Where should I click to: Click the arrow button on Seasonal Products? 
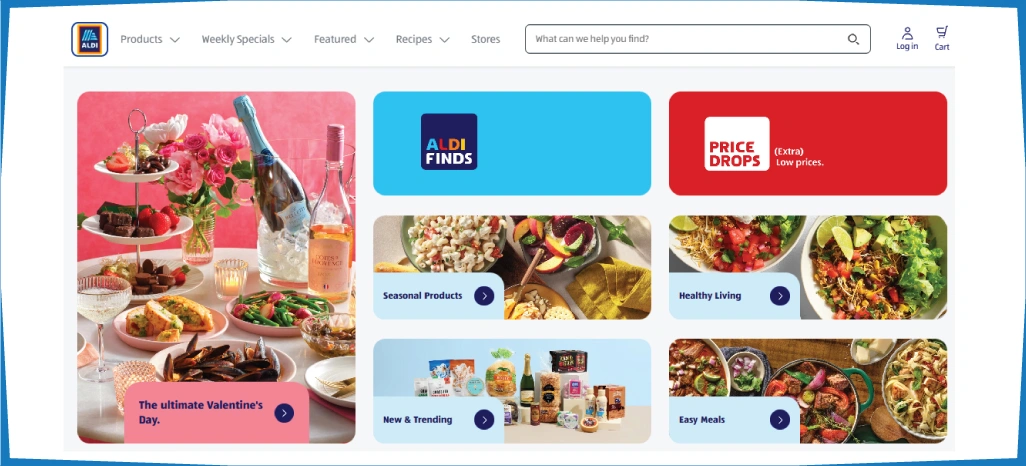(484, 296)
